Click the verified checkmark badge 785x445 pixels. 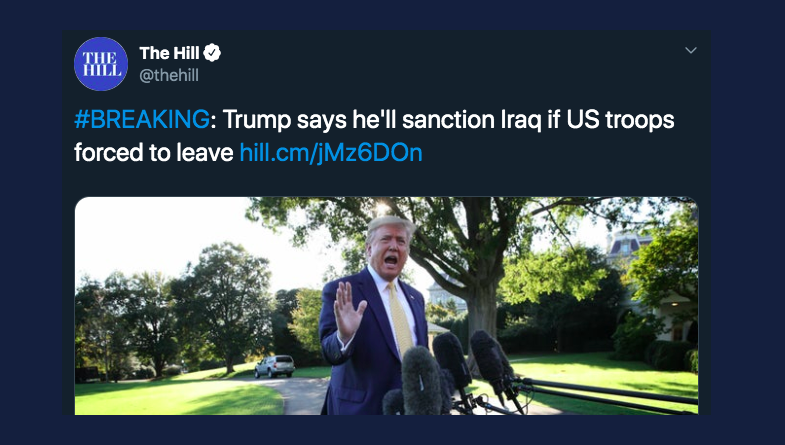pos(212,53)
